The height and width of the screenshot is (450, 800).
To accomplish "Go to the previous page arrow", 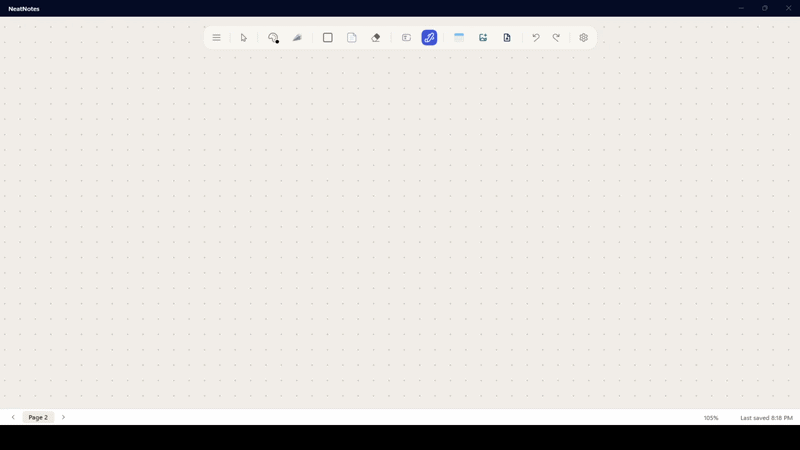I will click(13, 417).
